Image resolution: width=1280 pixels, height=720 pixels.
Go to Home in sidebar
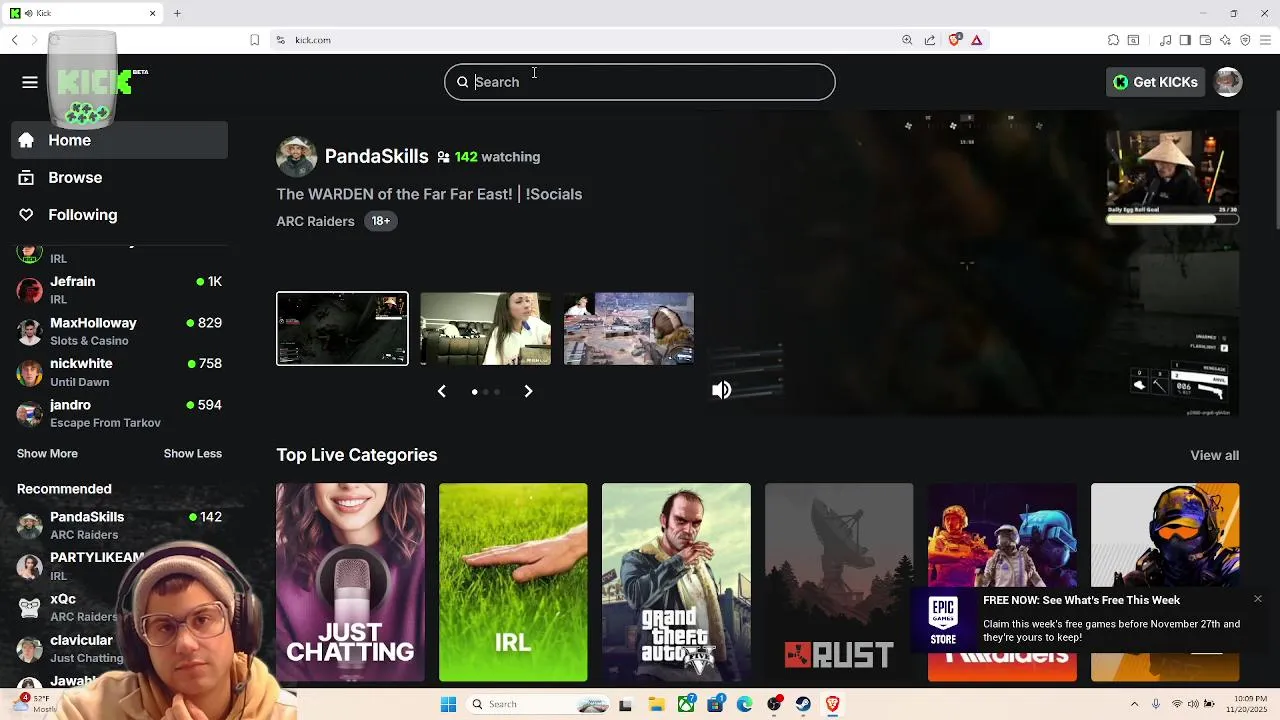[x=120, y=140]
